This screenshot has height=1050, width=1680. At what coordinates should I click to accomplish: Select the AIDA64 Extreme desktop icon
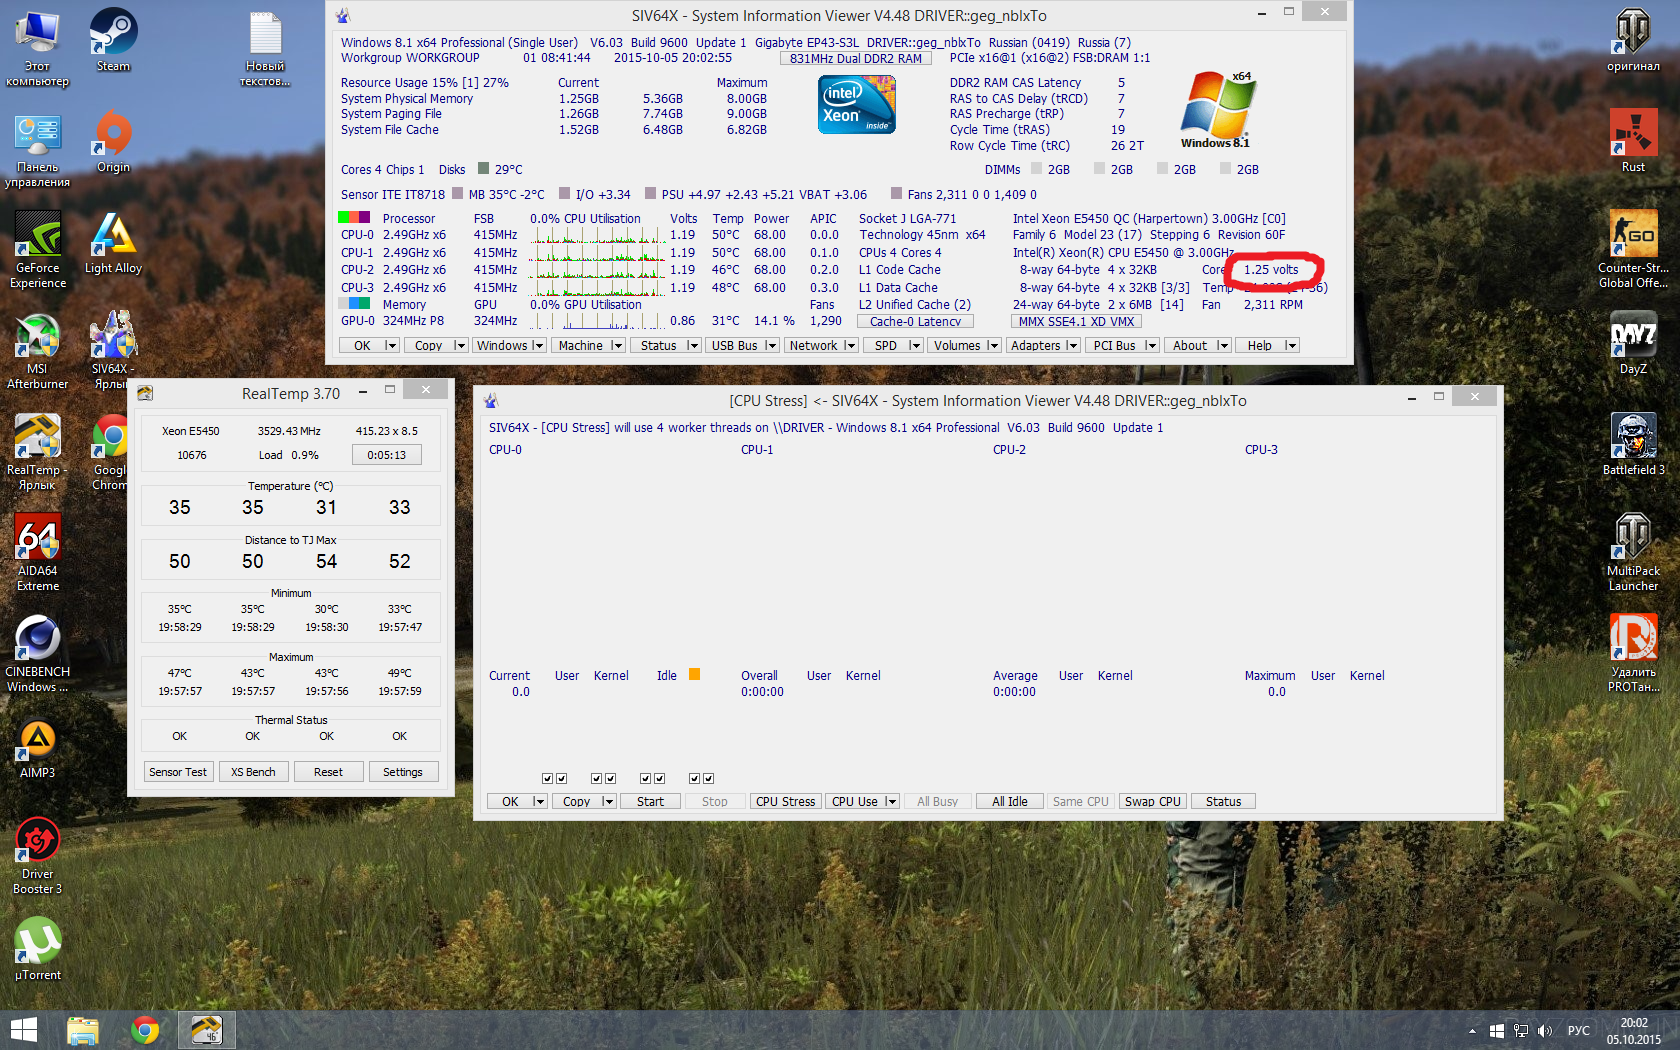[x=38, y=552]
